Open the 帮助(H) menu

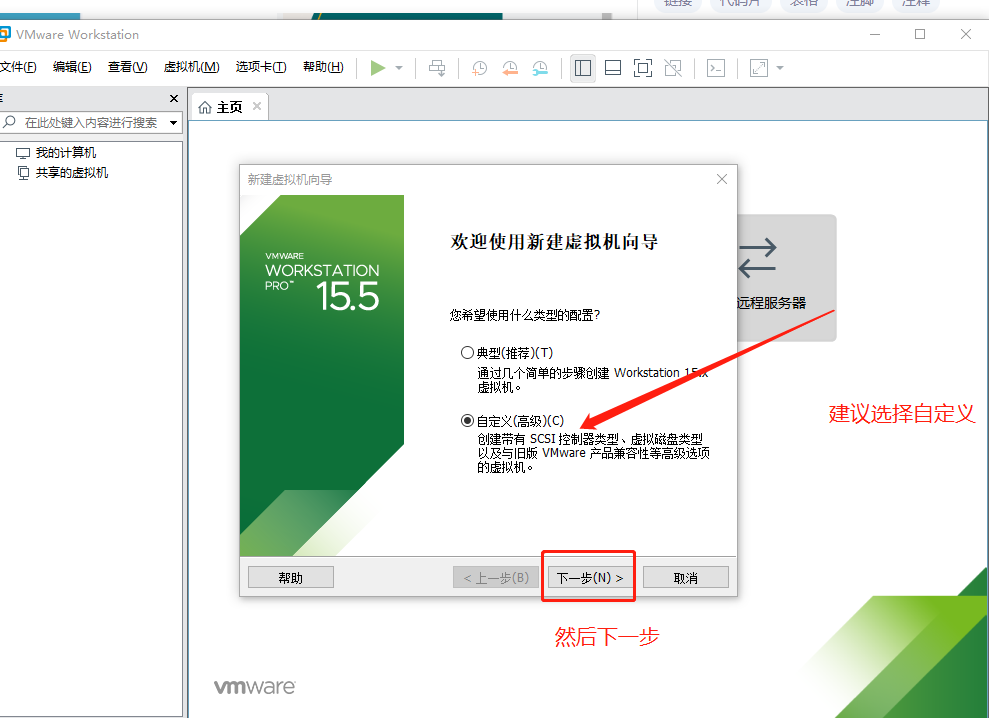(323, 67)
